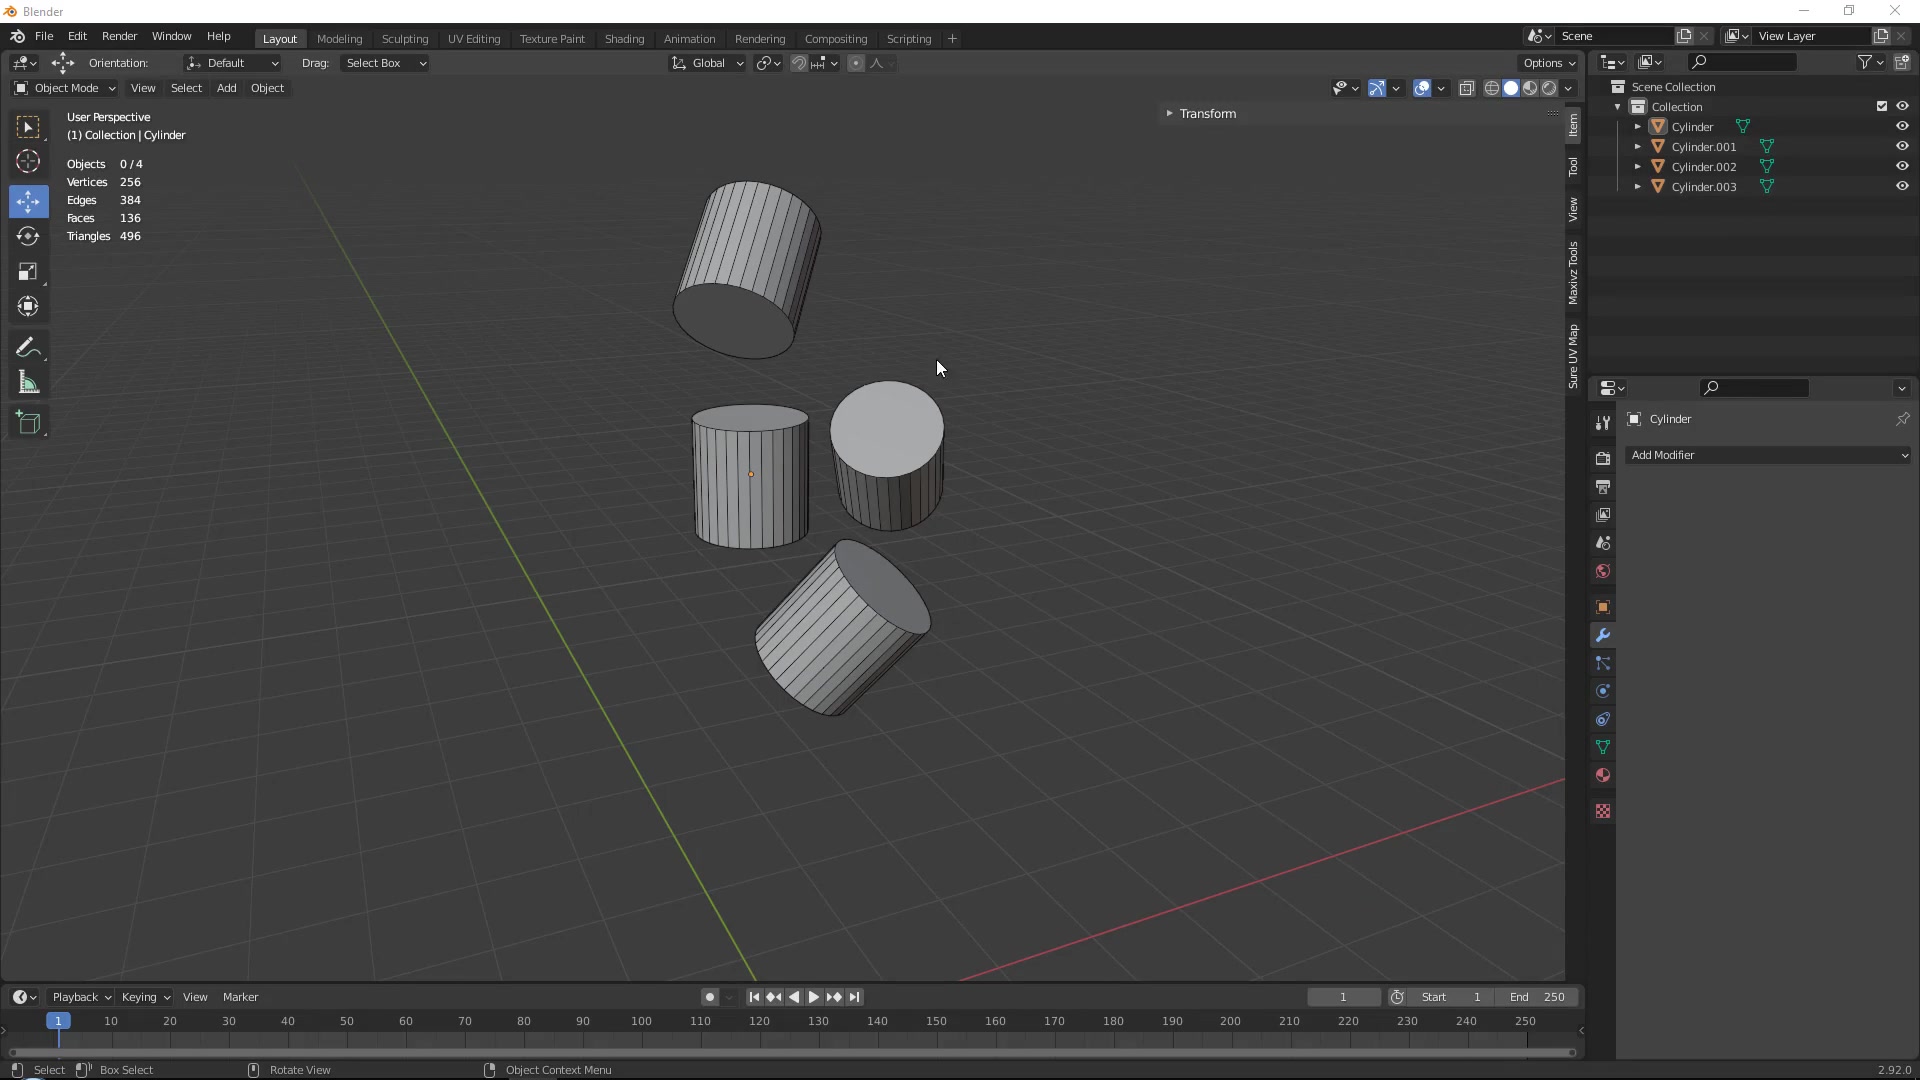Open Render properties tab

click(x=1603, y=458)
